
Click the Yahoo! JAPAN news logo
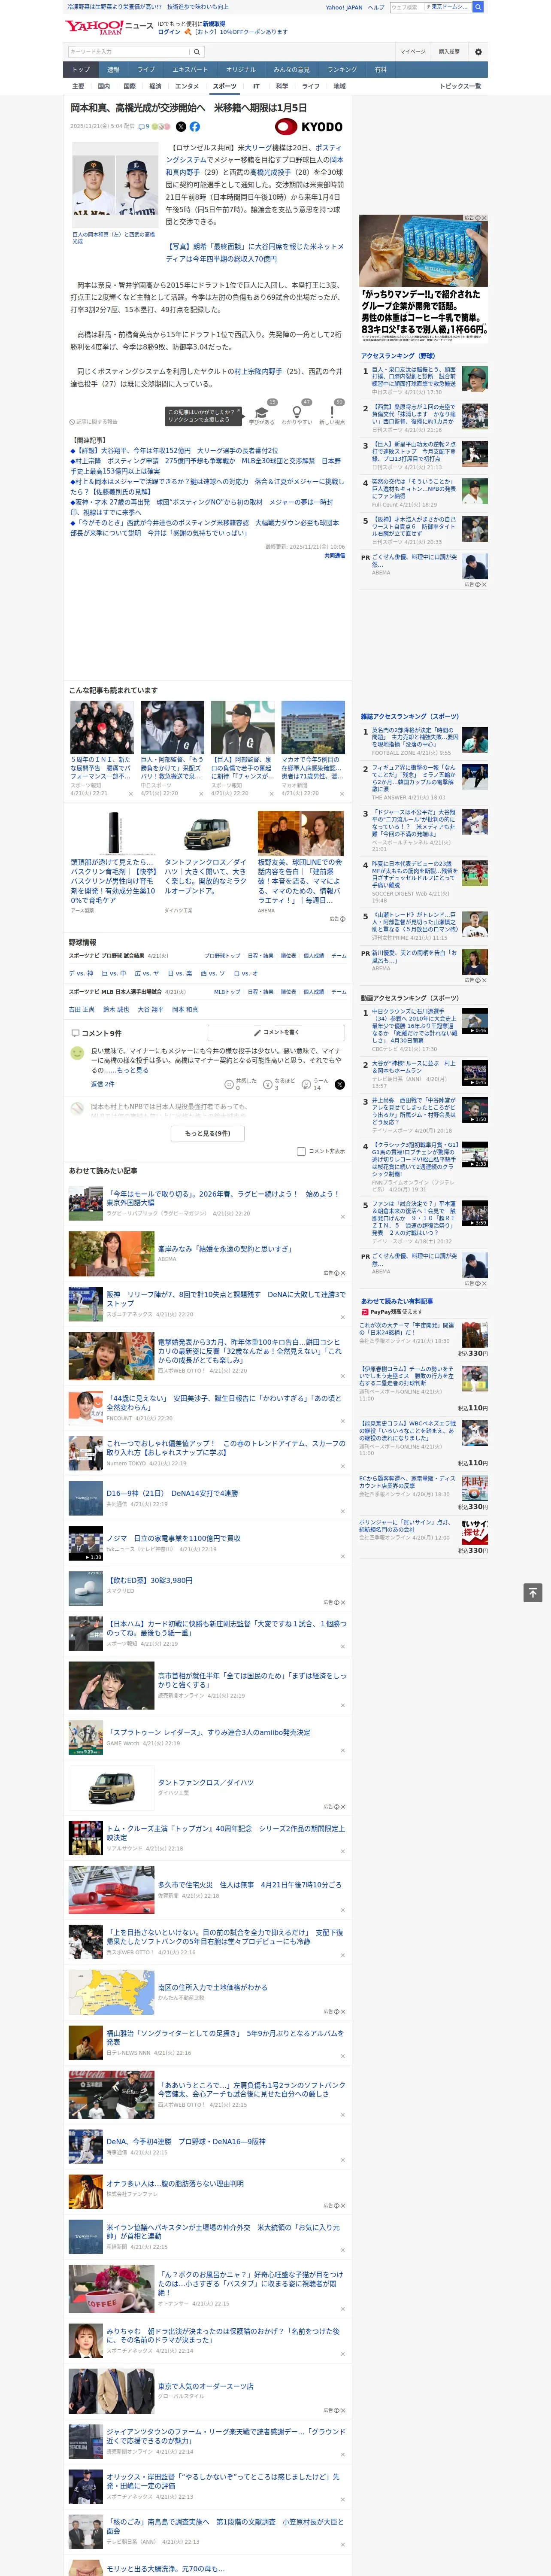(x=110, y=27)
